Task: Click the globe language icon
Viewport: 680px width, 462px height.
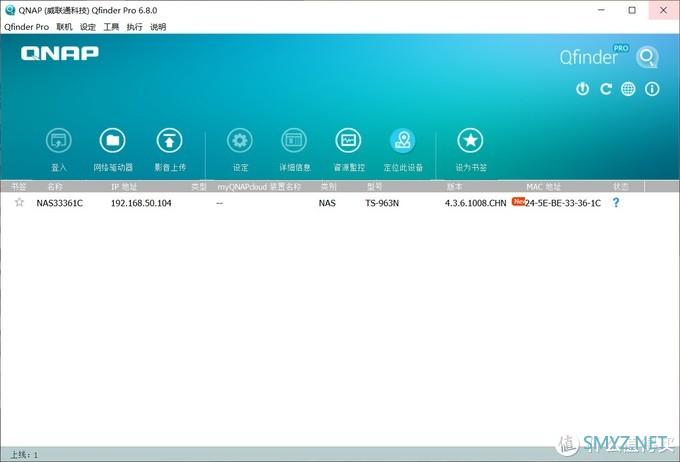Action: click(628, 89)
